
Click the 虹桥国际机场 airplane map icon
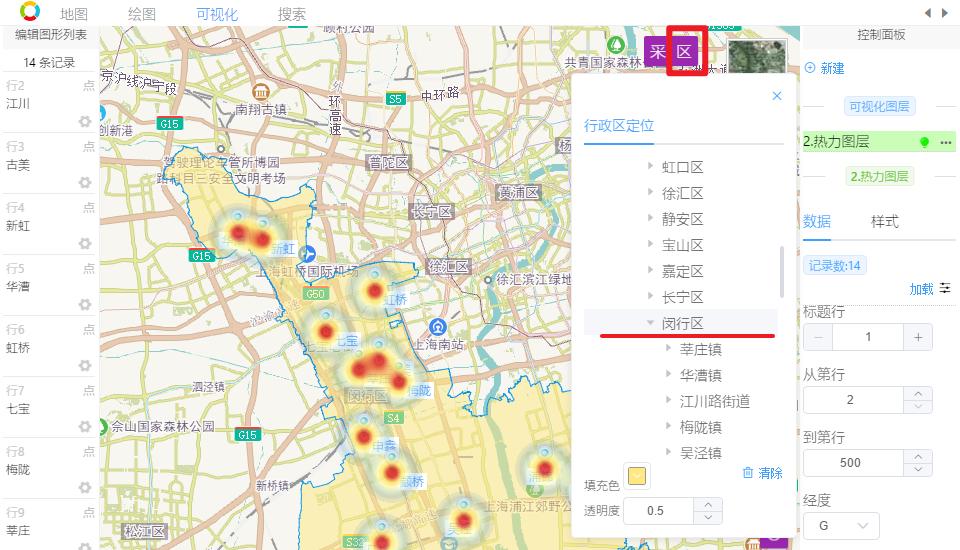[308, 253]
